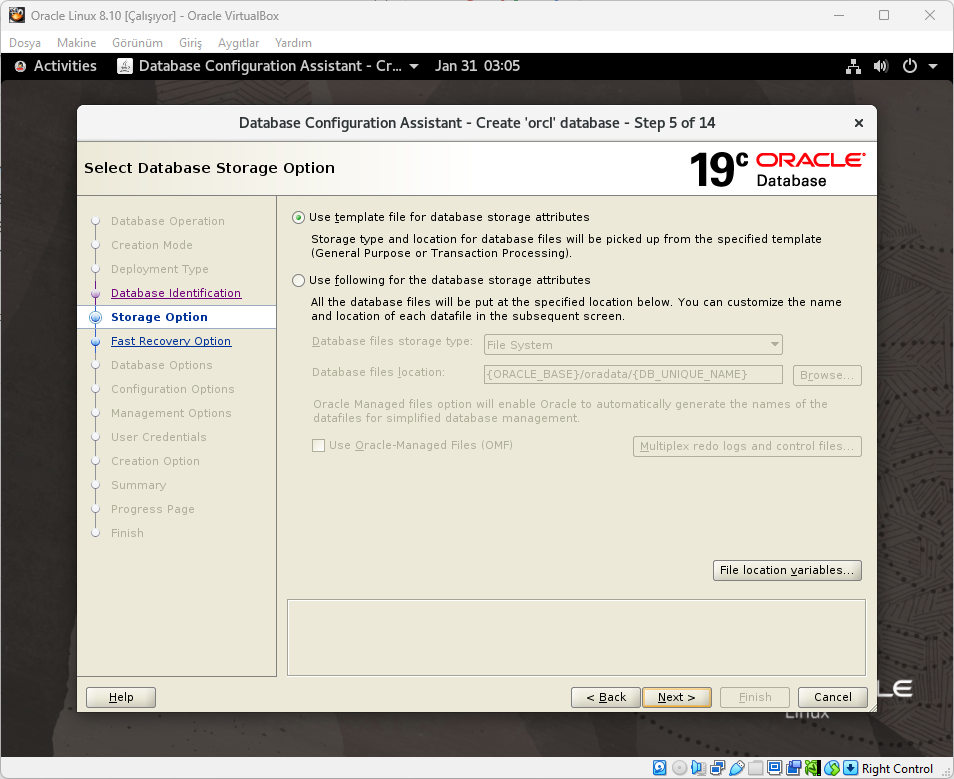954x779 pixels.
Task: Click VirtualBox window title icon
Action: coord(16,15)
